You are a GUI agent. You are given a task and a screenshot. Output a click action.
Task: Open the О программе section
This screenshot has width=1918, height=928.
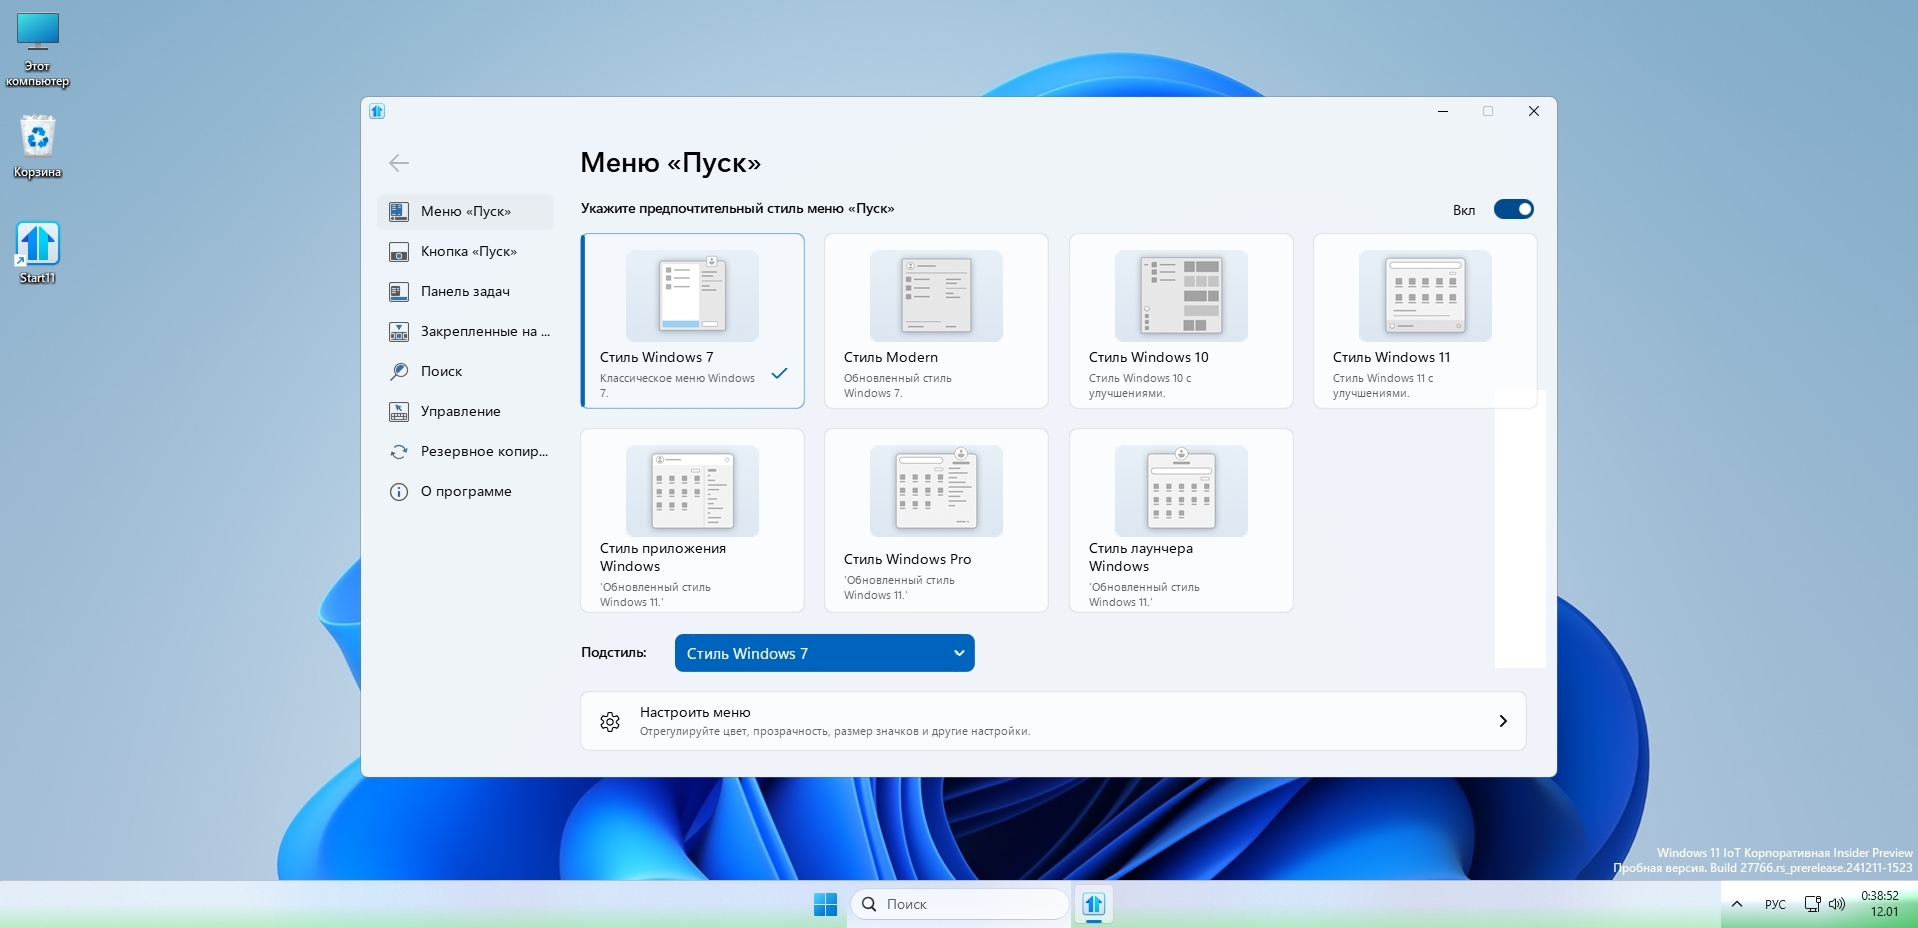pyautogui.click(x=466, y=491)
